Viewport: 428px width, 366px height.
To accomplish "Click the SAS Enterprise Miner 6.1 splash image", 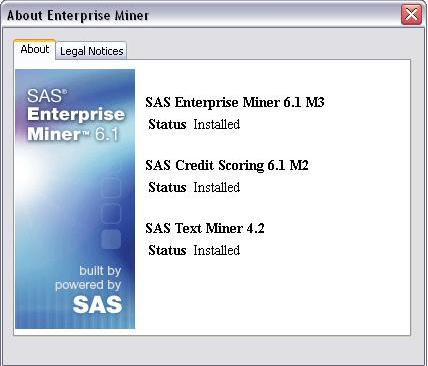I will click(75, 199).
